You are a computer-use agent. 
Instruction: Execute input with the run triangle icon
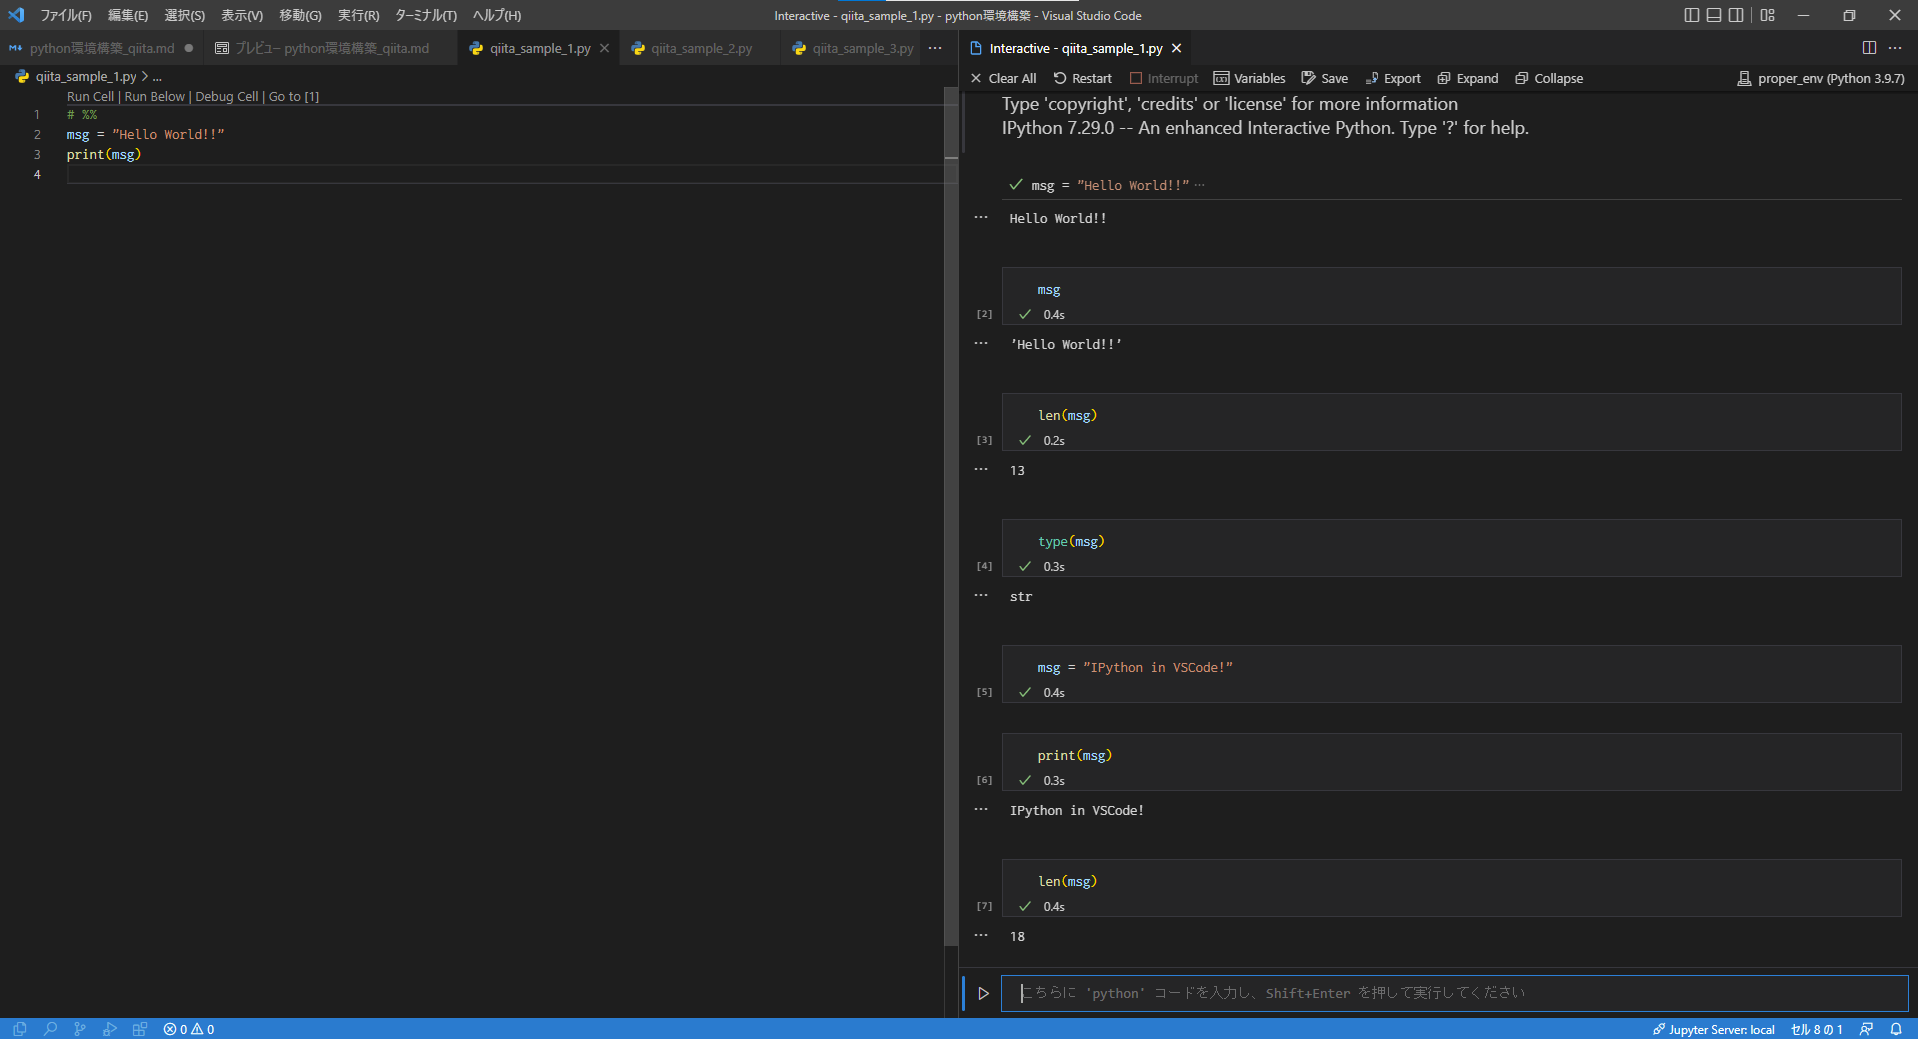pyautogui.click(x=983, y=993)
